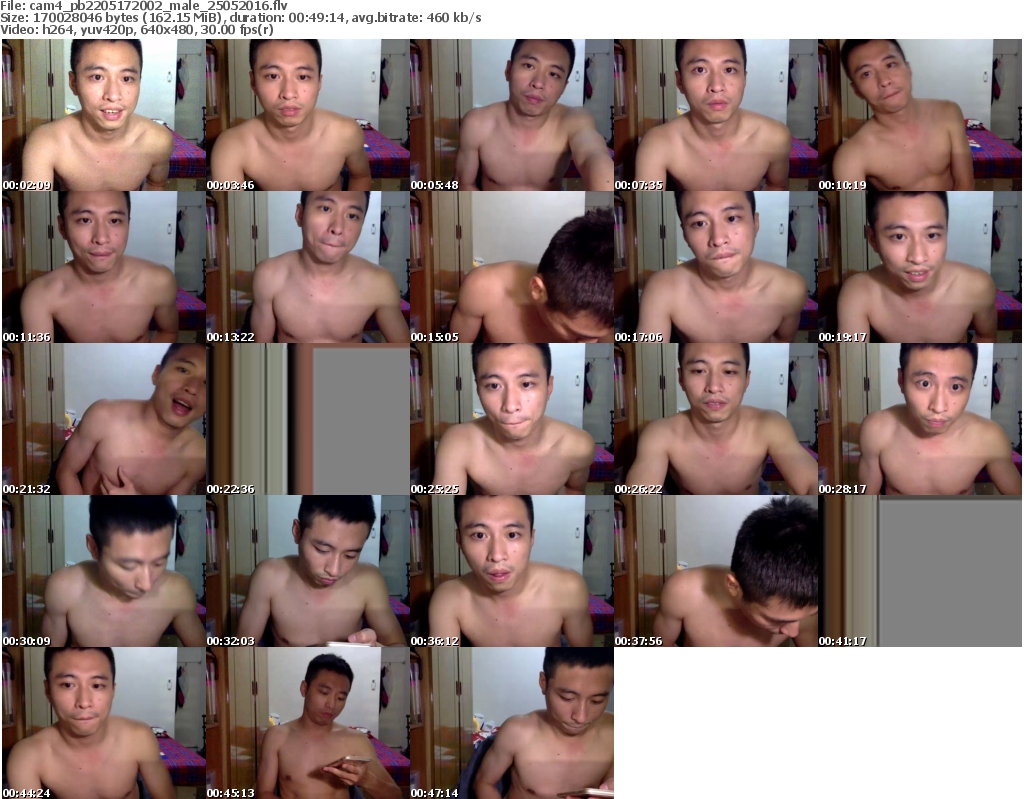Screen dimensions: 1024x799
Task: Select the thumbnail stamped 00:05:48
Action: pos(512,115)
